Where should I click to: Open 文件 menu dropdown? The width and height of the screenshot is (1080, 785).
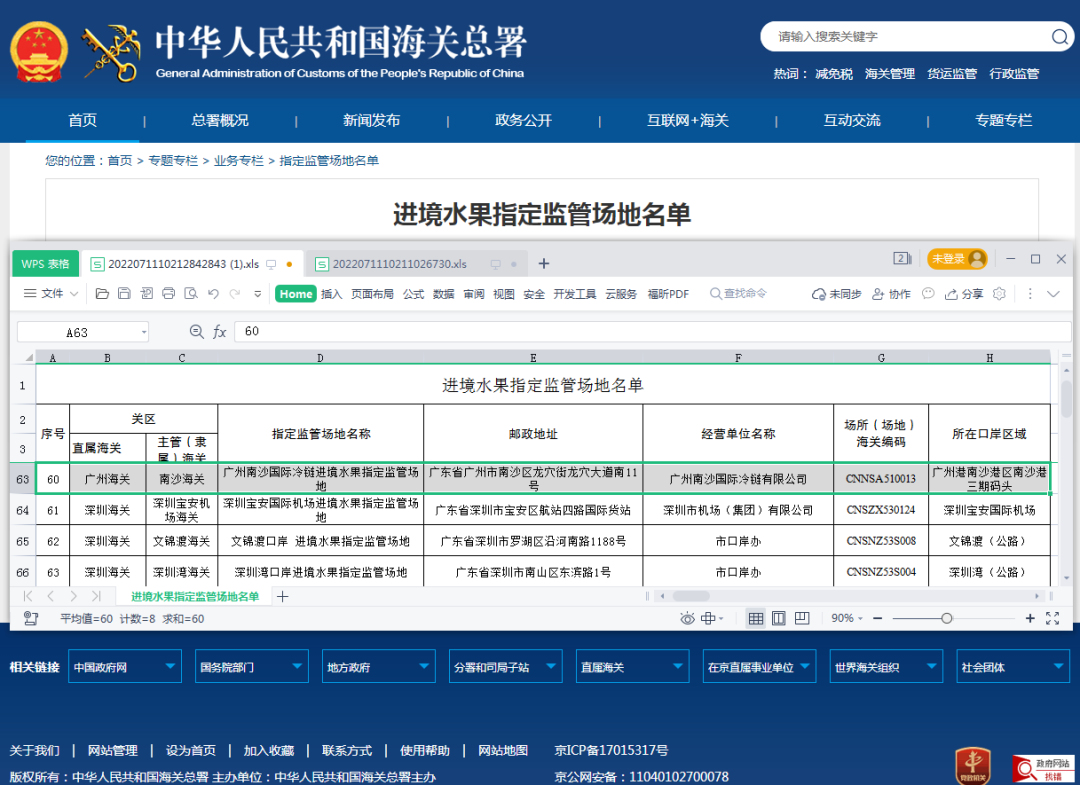[51, 294]
